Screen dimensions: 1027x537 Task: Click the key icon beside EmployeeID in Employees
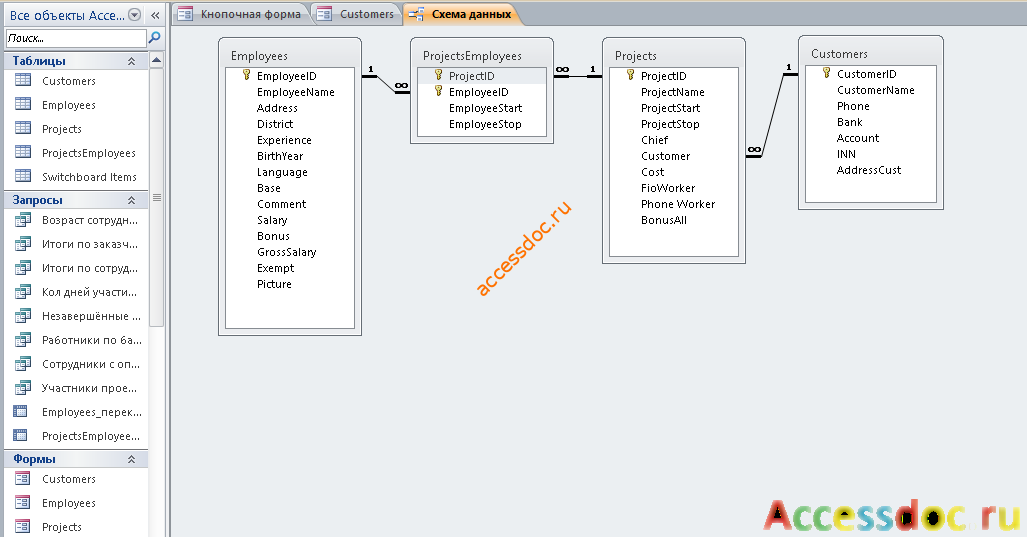click(x=246, y=75)
